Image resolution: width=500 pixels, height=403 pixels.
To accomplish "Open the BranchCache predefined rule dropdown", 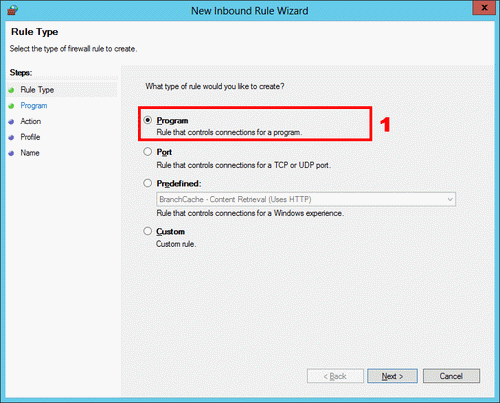I will [x=306, y=199].
